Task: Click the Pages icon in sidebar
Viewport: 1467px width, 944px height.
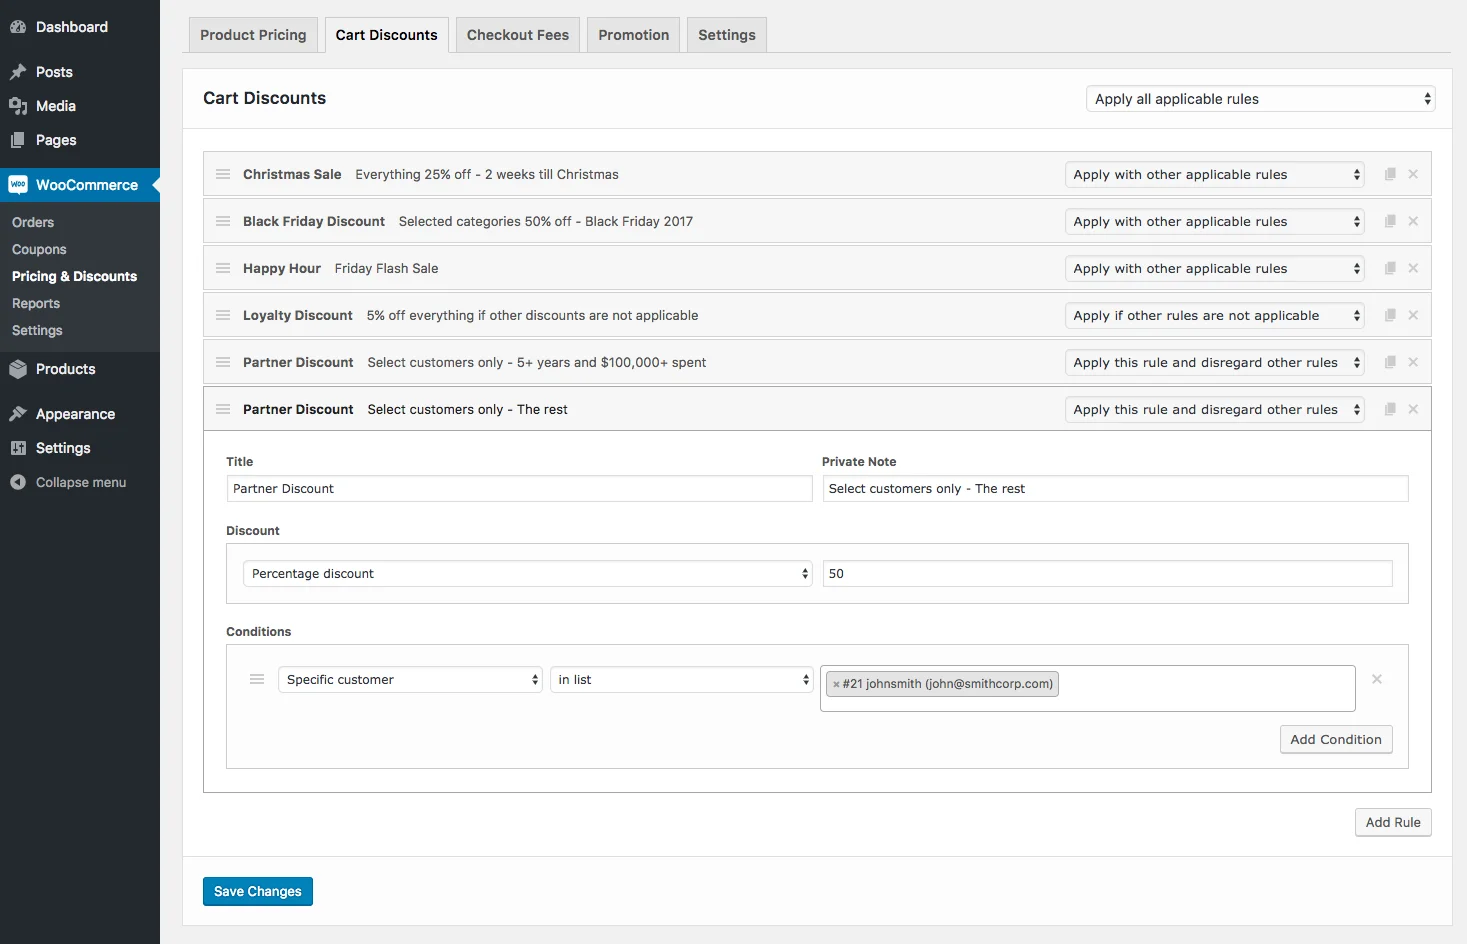Action: tap(19, 140)
